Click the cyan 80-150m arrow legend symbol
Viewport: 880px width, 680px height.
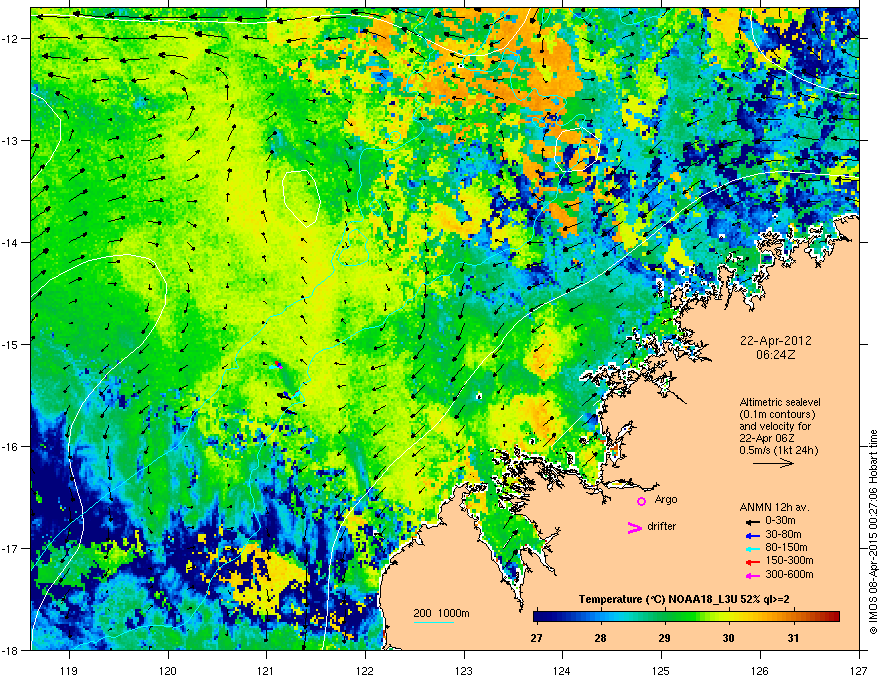(751, 548)
